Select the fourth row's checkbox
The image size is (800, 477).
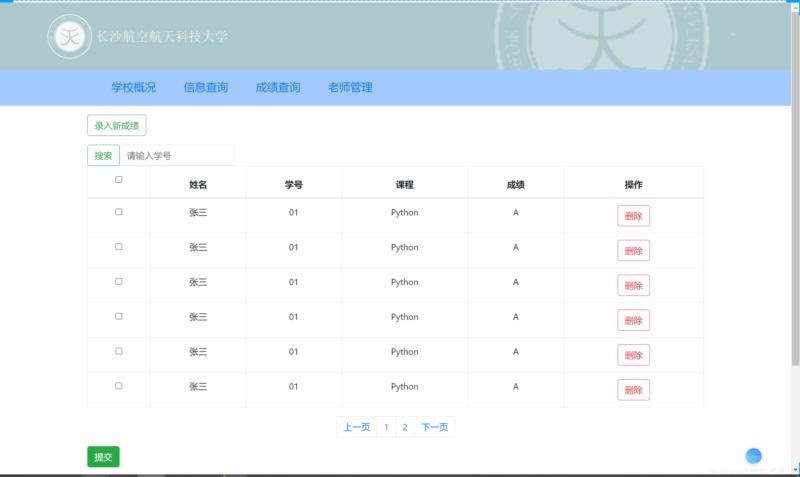[119, 316]
